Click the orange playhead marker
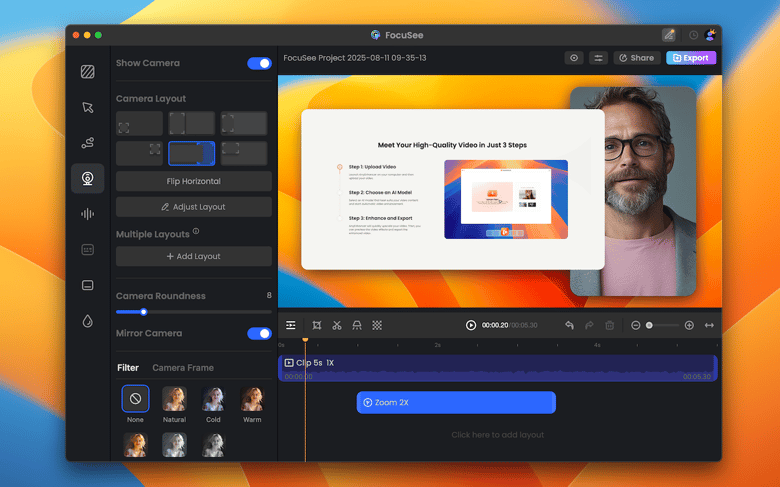Screen dimensions: 780x487 coord(305,340)
